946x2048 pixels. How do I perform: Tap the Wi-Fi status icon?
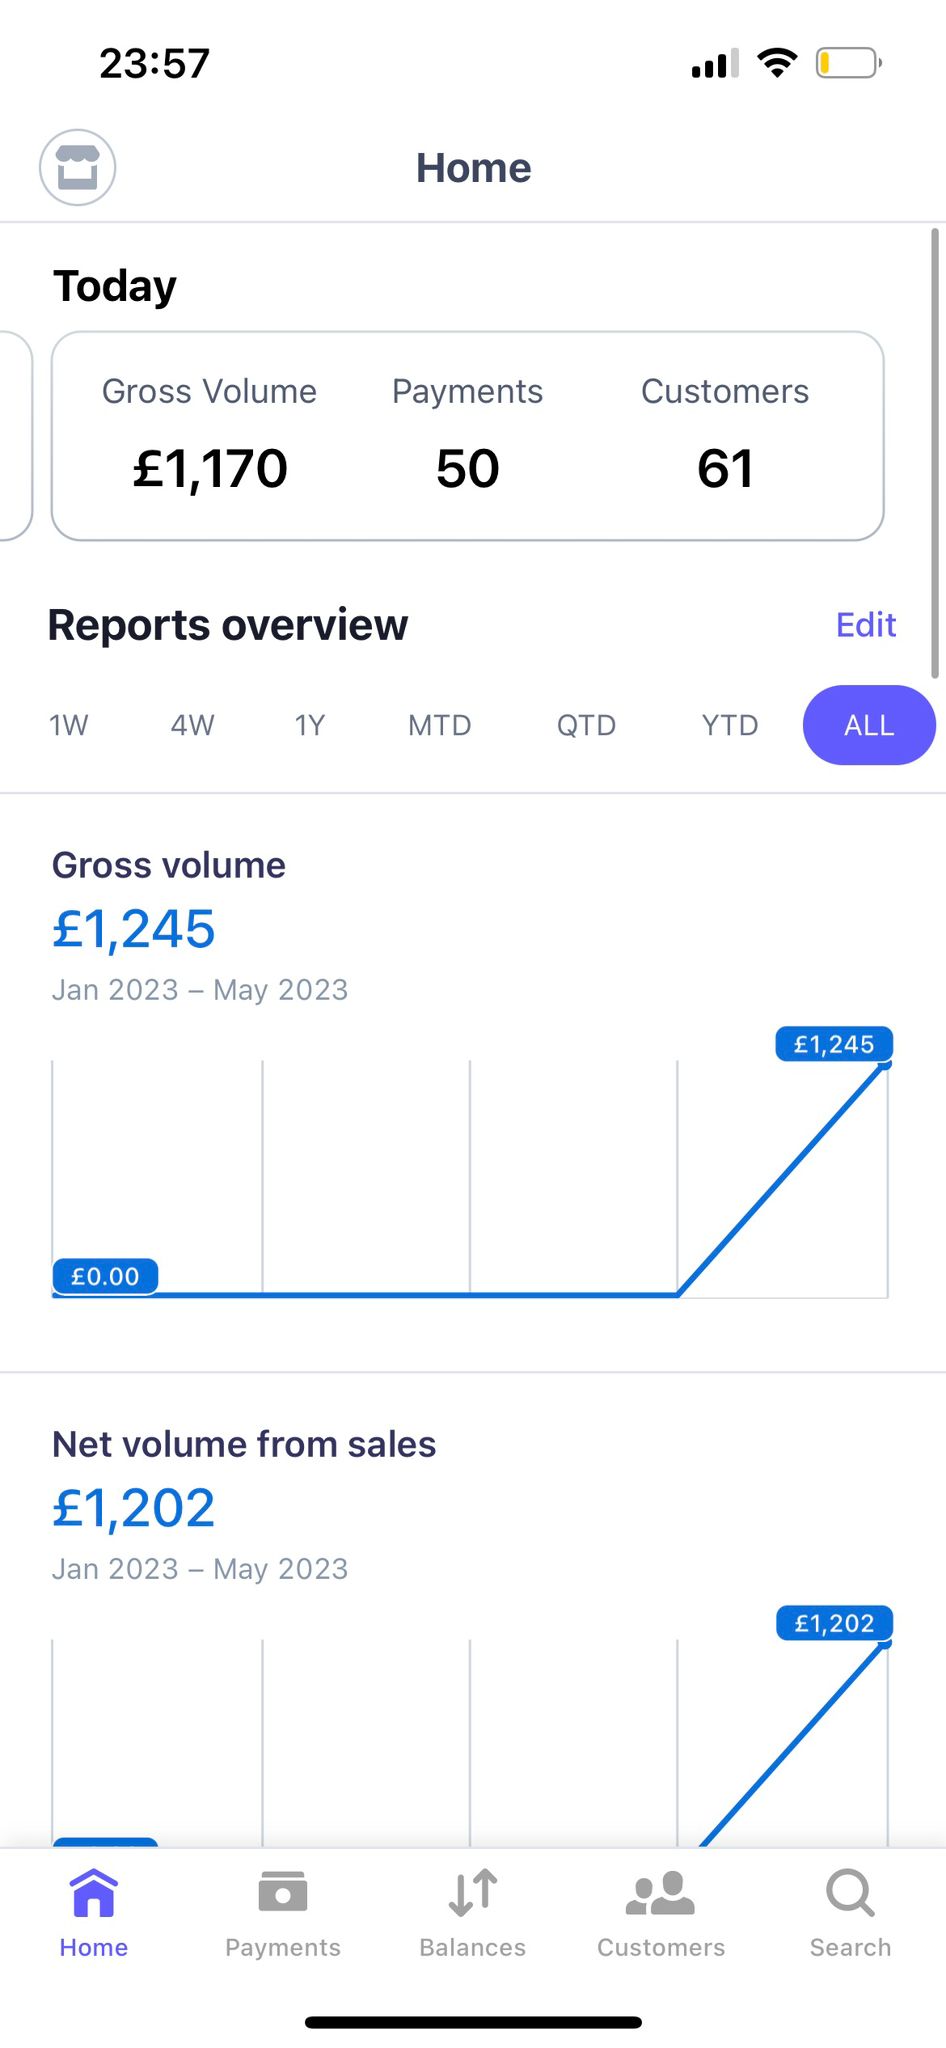click(779, 62)
